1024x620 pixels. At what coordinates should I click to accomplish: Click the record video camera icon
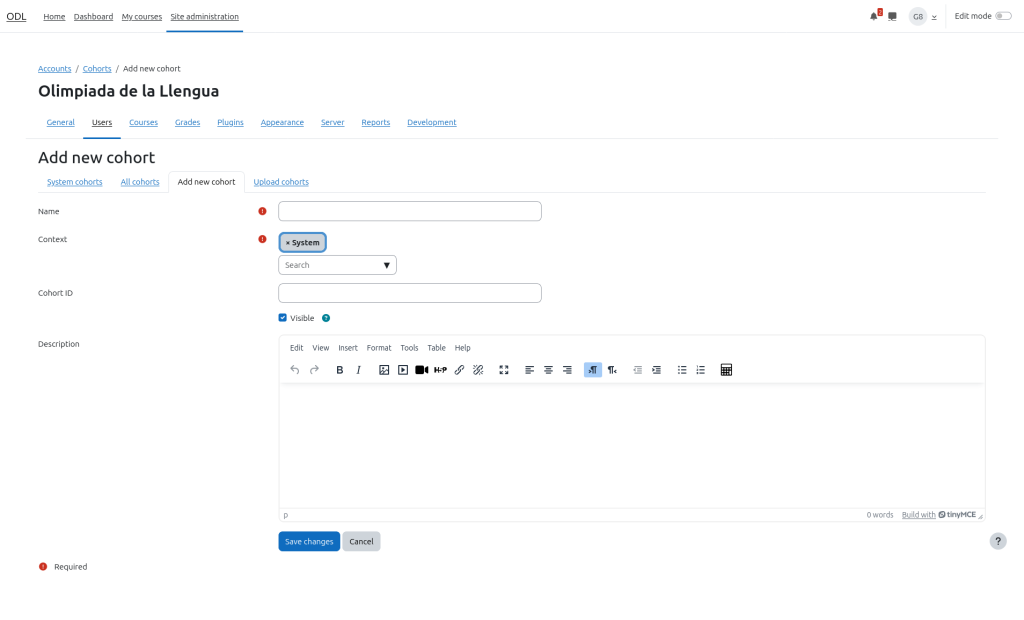tap(422, 370)
